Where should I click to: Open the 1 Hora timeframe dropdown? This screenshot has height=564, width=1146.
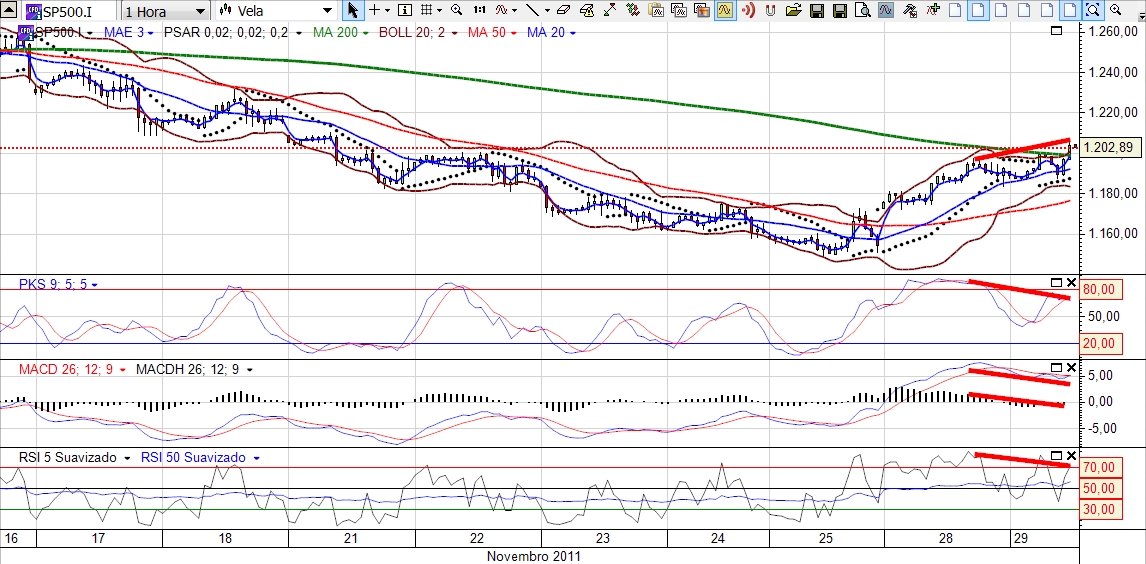pos(164,11)
